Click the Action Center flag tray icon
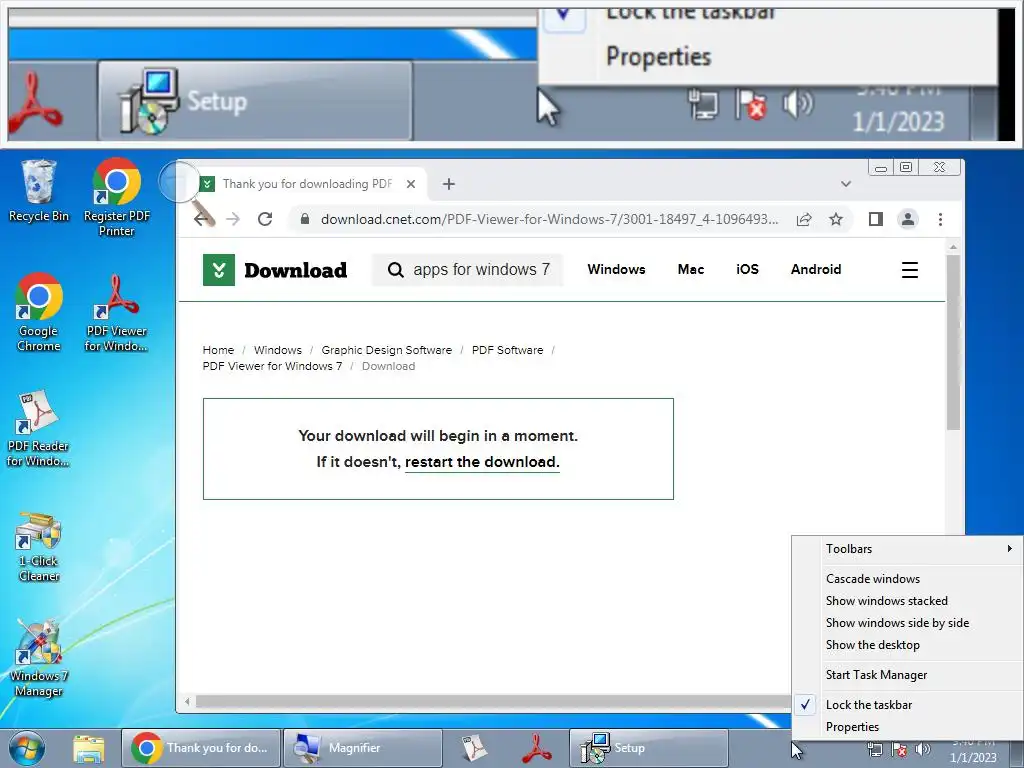1024x768 pixels. [x=899, y=750]
